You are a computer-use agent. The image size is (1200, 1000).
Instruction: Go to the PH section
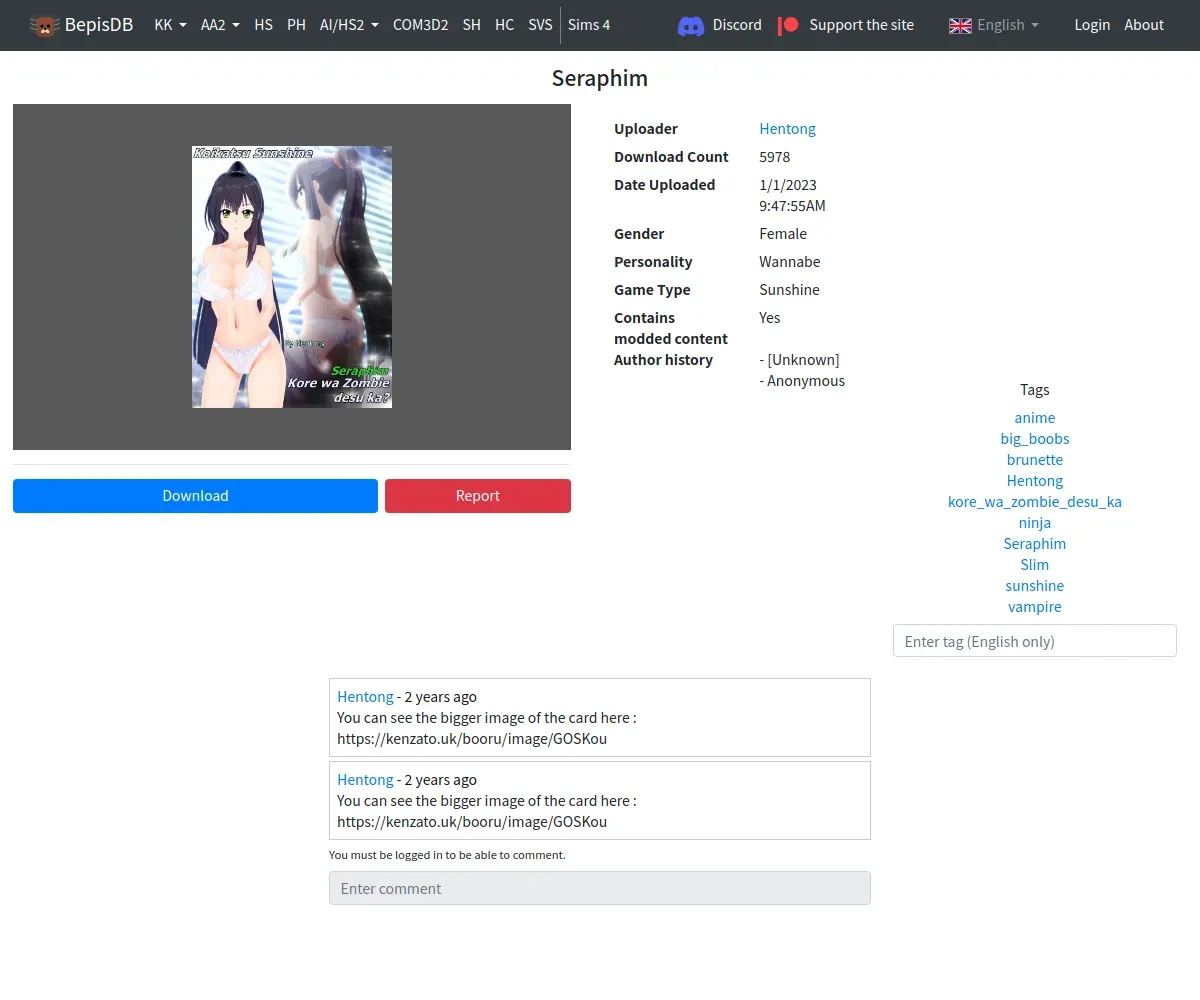(296, 25)
